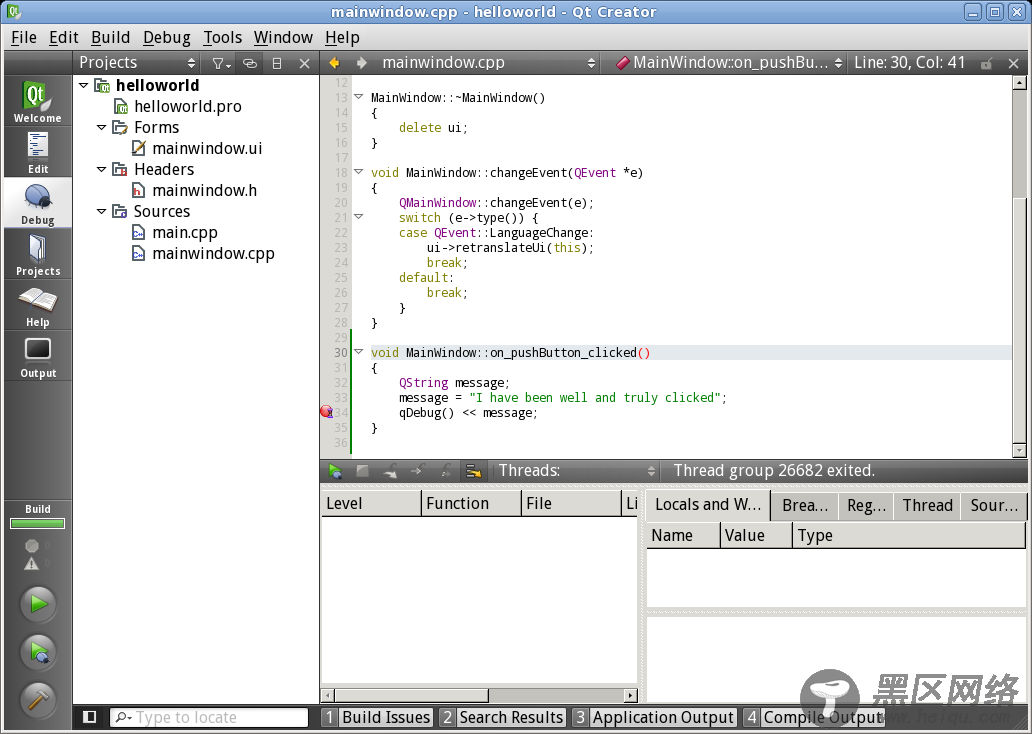This screenshot has width=1032, height=734.
Task: Fold the on_pushButton_clicked function
Action: (359, 352)
